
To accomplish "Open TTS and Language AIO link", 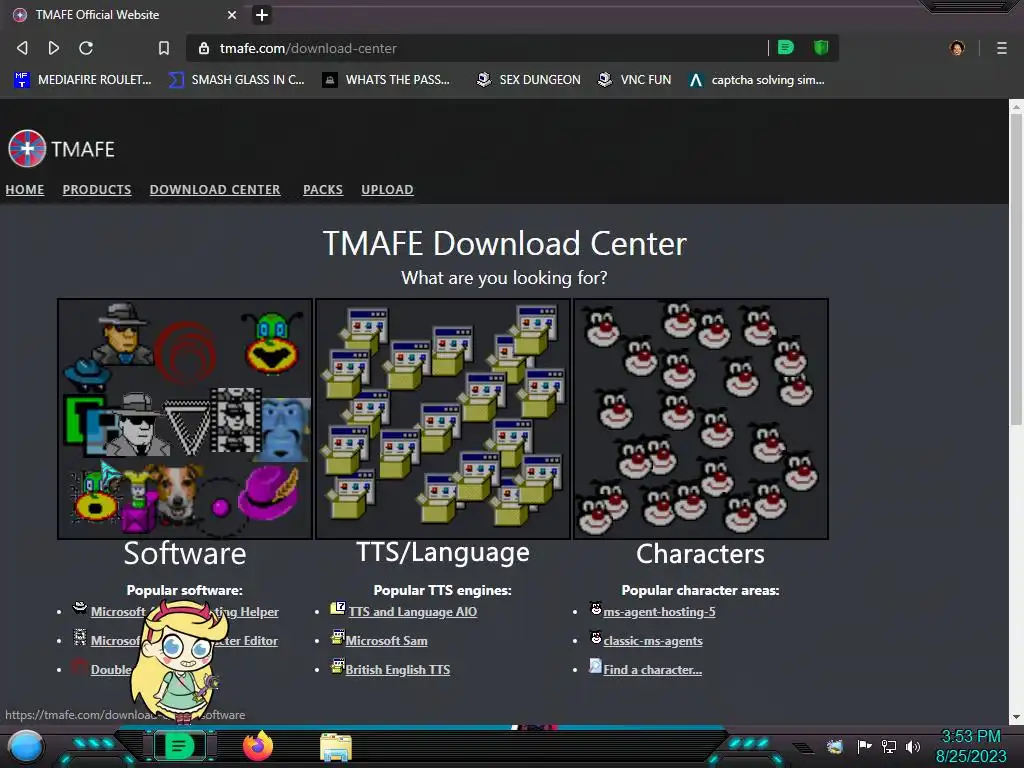I will pos(413,612).
